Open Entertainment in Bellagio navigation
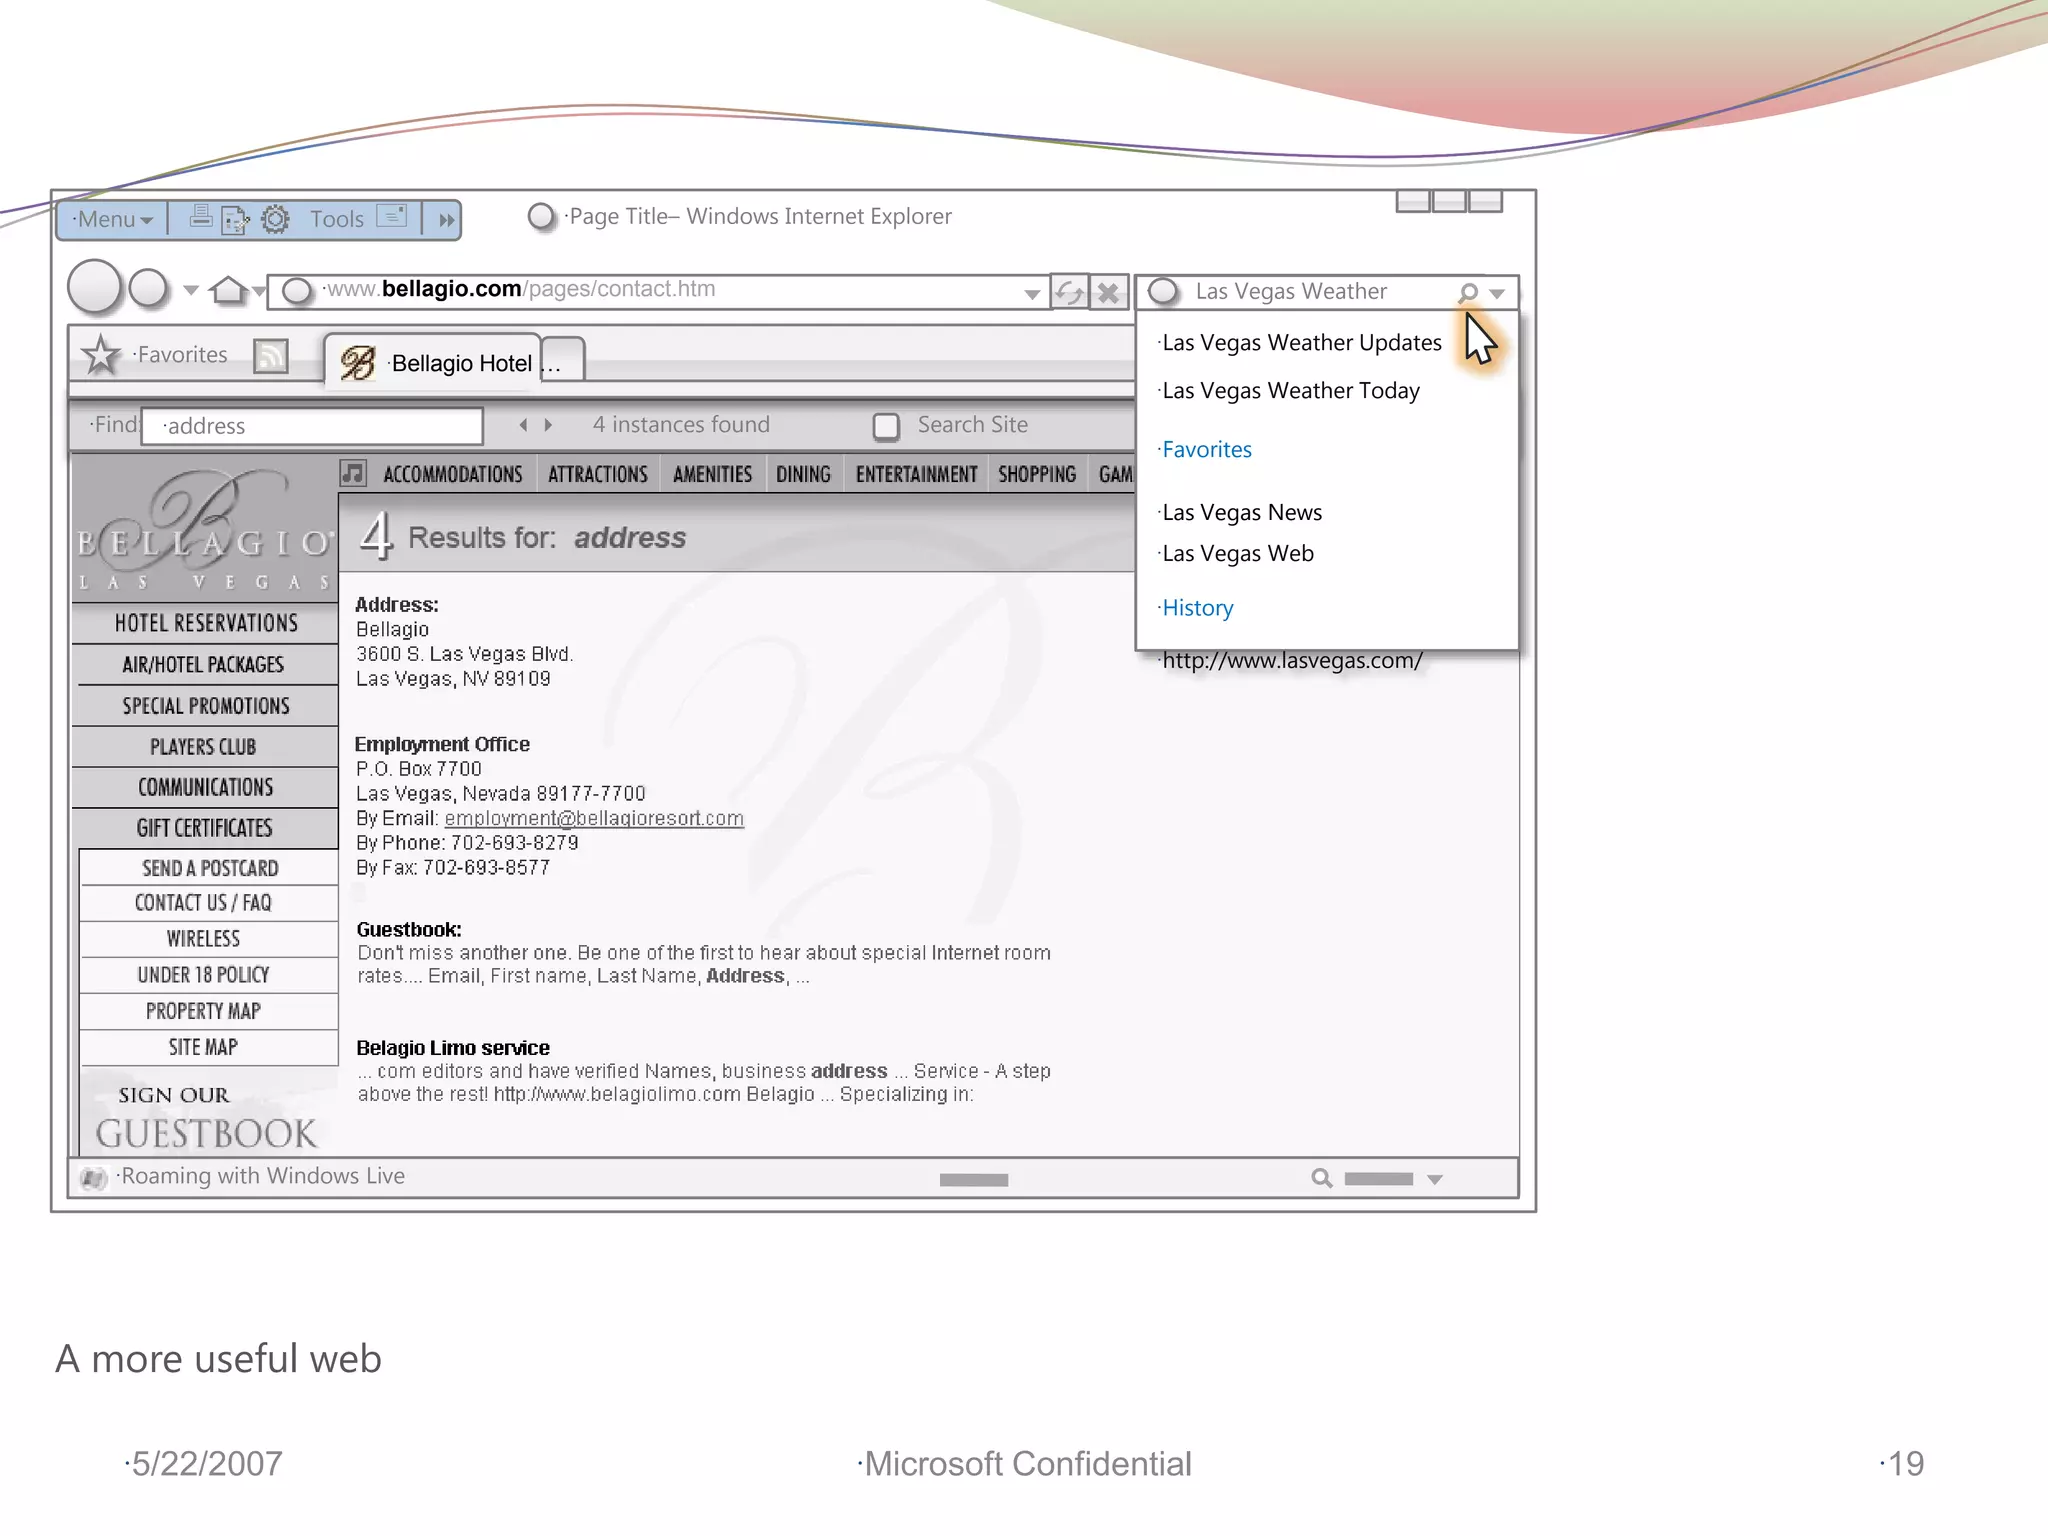Screen dimensions: 2048x1536 tap(916, 474)
